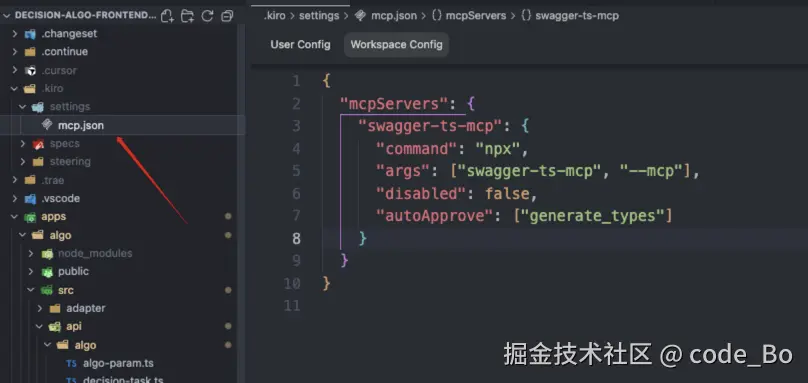Screen dimensions: 808x383
Task: Click the "disabled" key on line 6
Action: [421, 194]
